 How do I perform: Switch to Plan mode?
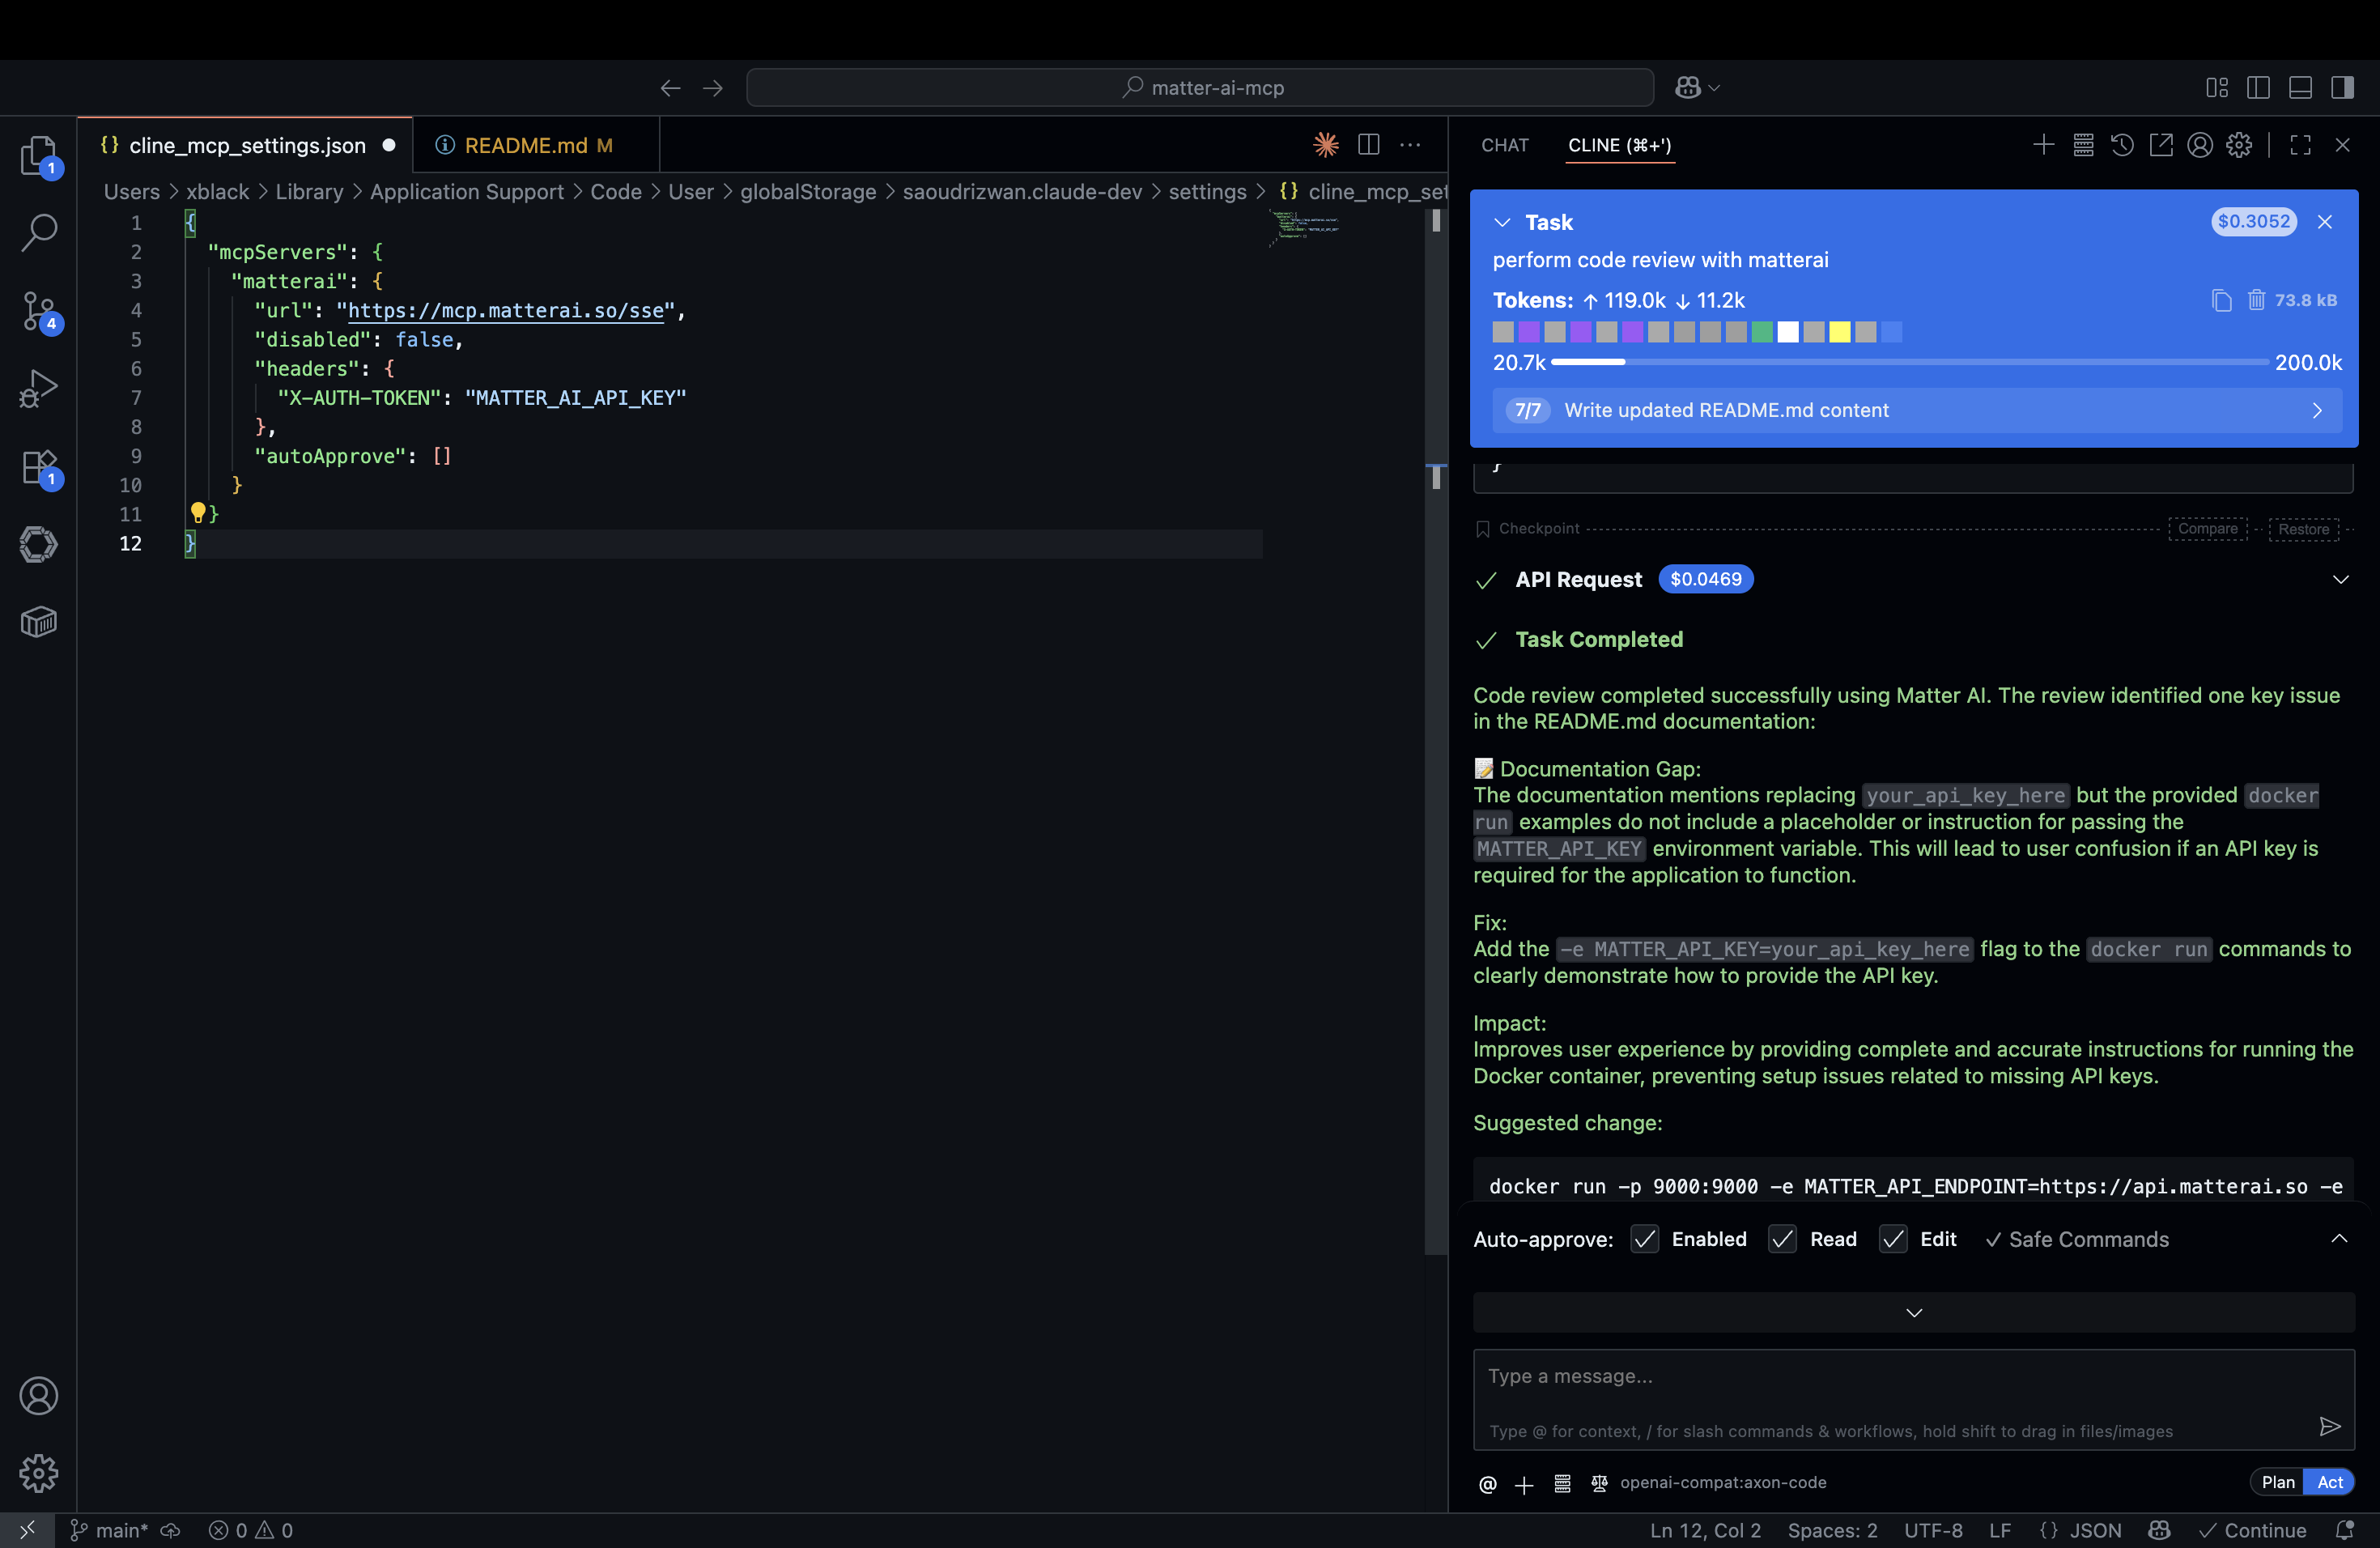pyautogui.click(x=2277, y=1482)
